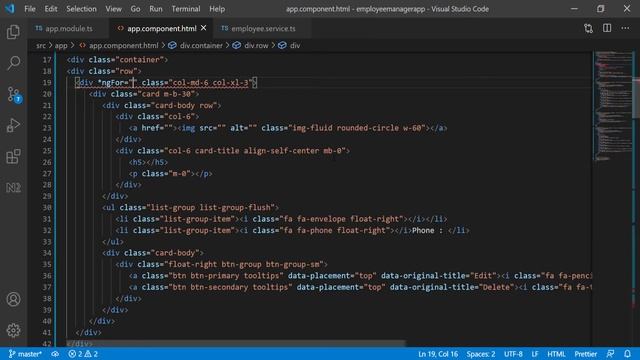Select the app.component.html tab
Viewport: 640px width, 360px height.
coord(162,29)
